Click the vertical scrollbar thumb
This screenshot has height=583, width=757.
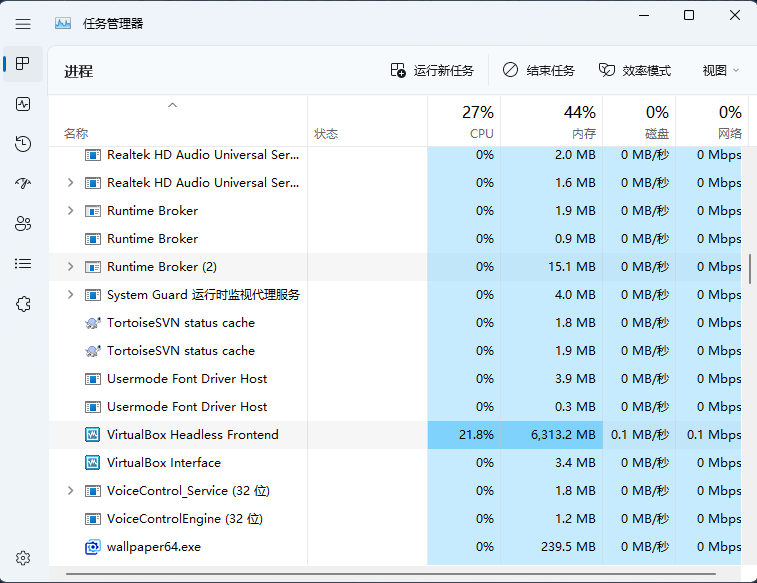pyautogui.click(x=750, y=268)
